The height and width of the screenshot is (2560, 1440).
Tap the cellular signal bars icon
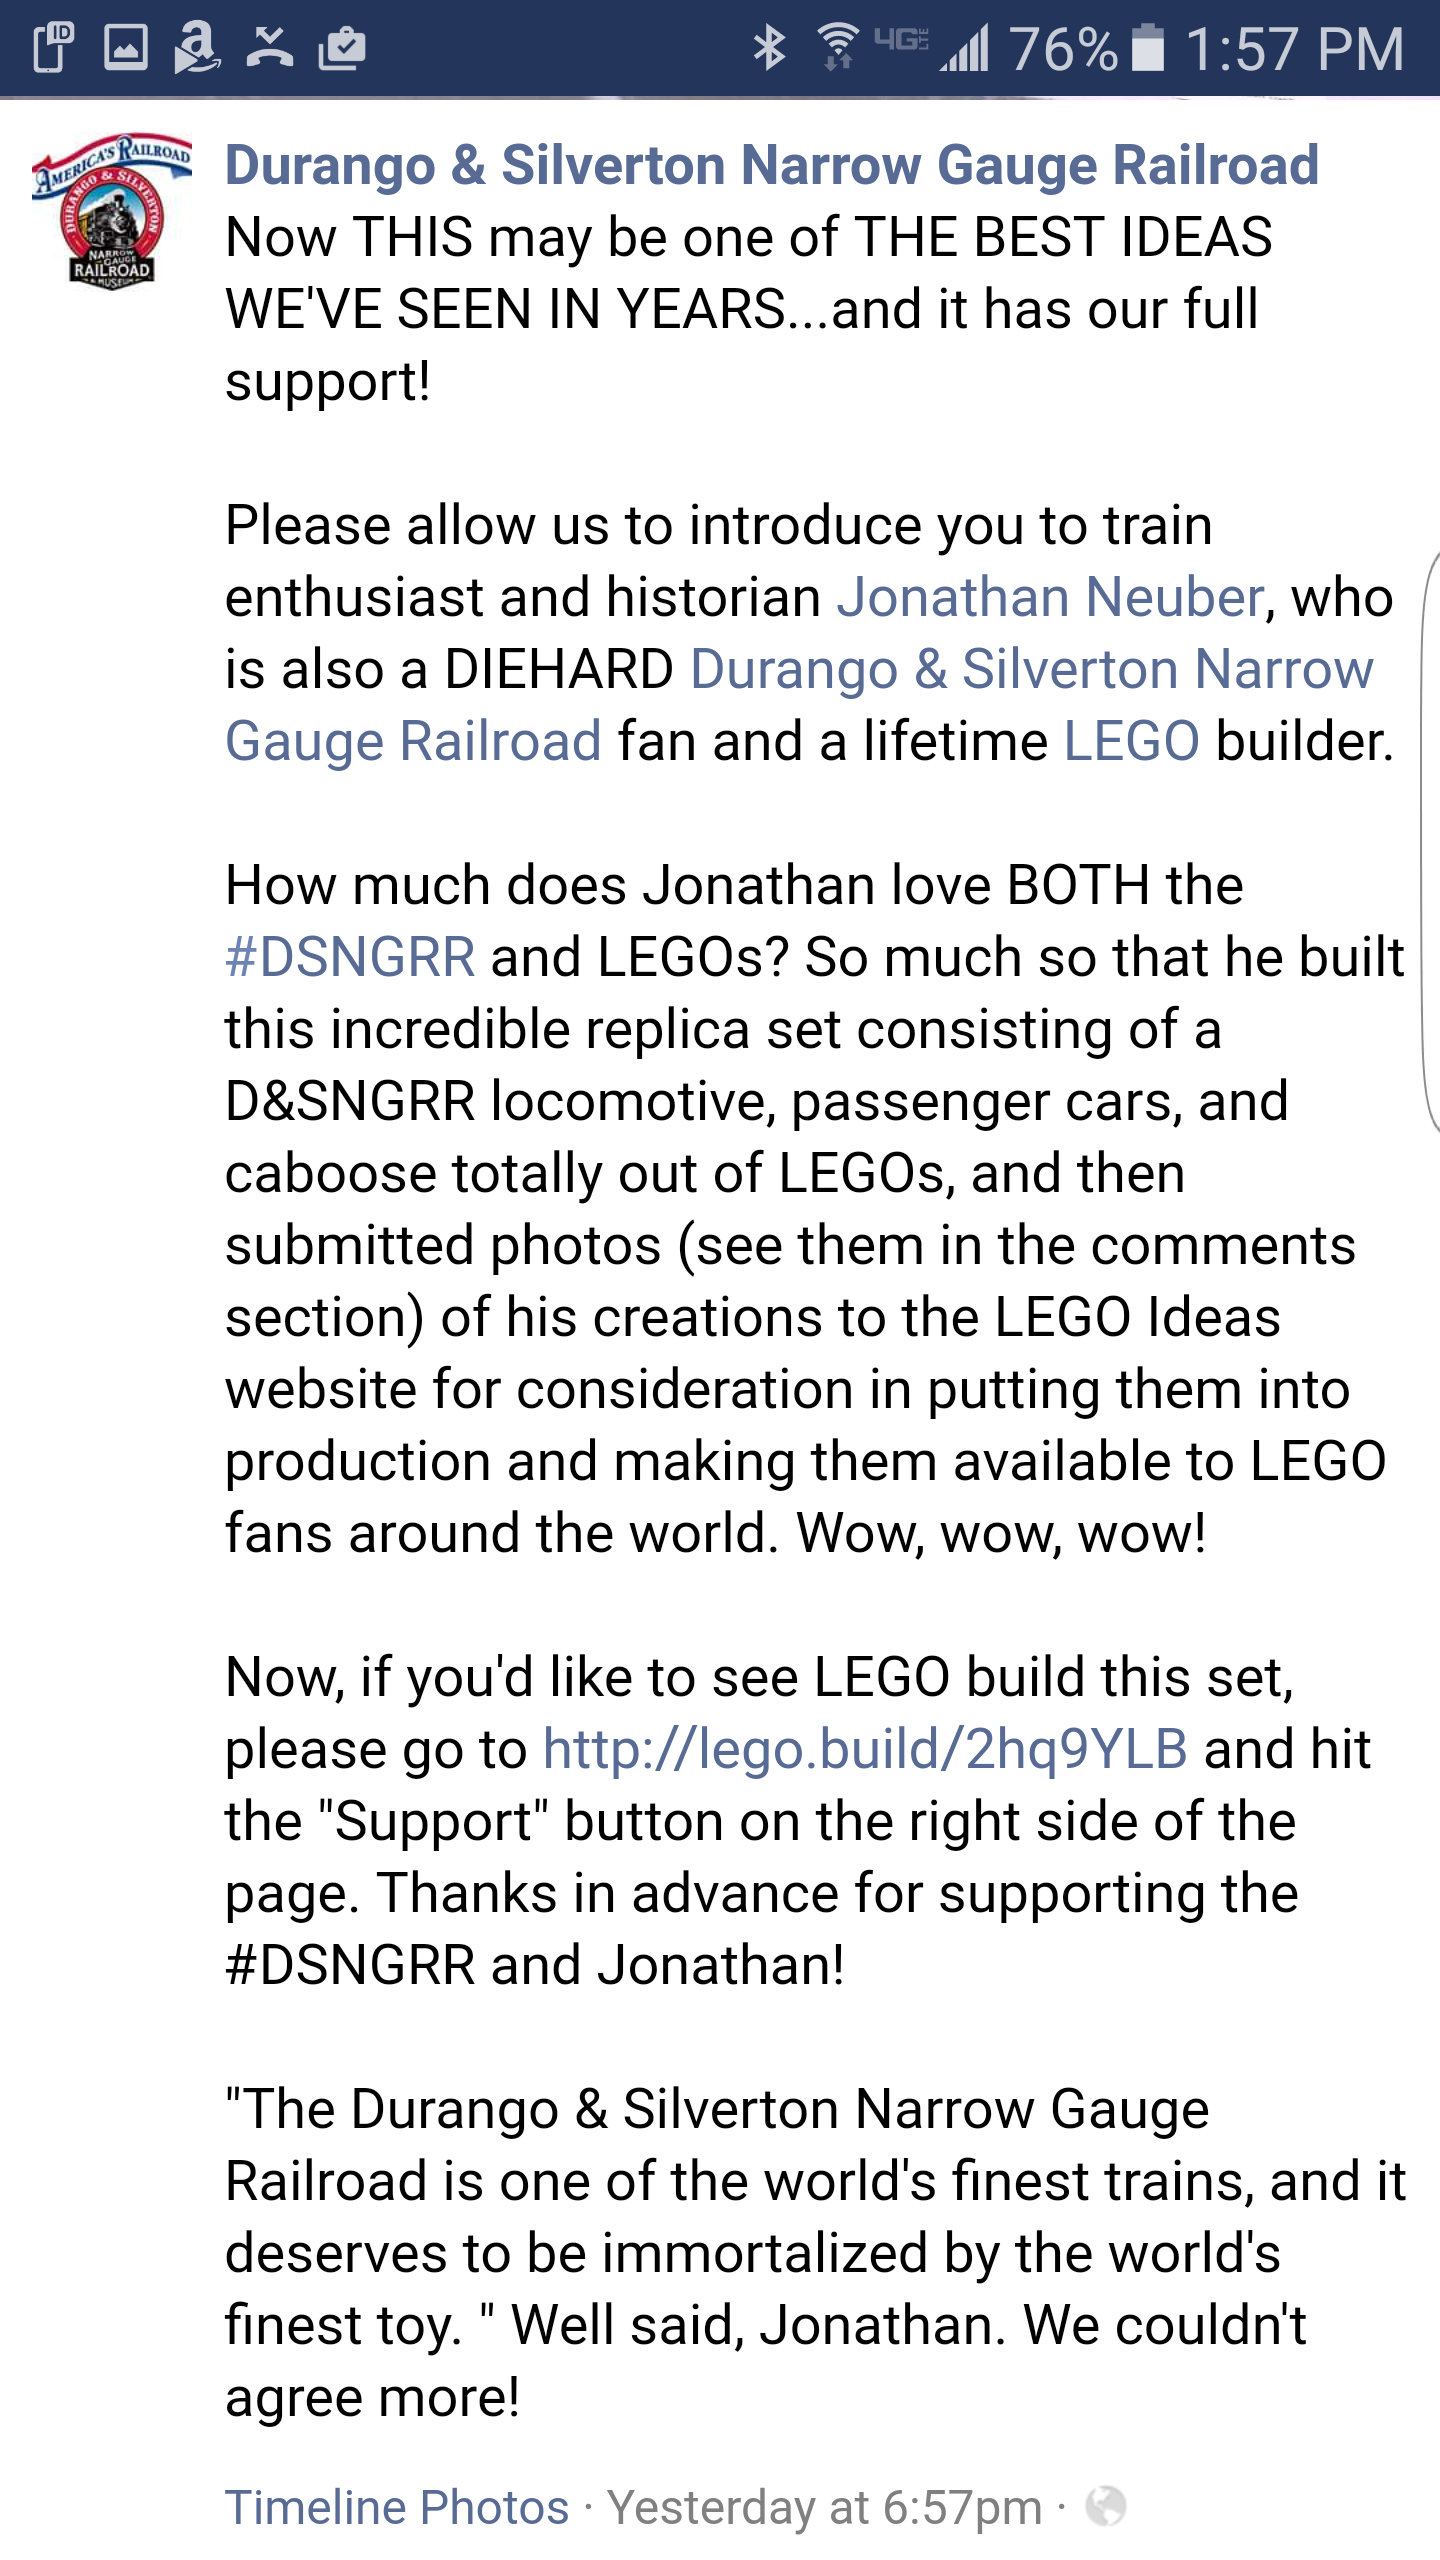pos(964,48)
